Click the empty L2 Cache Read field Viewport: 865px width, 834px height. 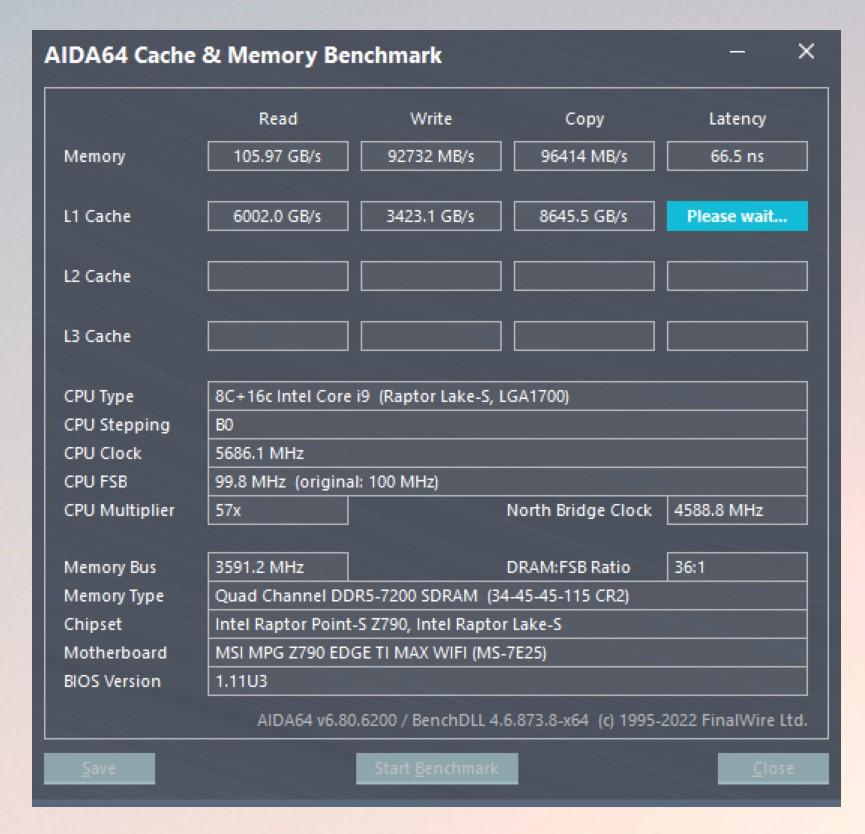pos(278,276)
